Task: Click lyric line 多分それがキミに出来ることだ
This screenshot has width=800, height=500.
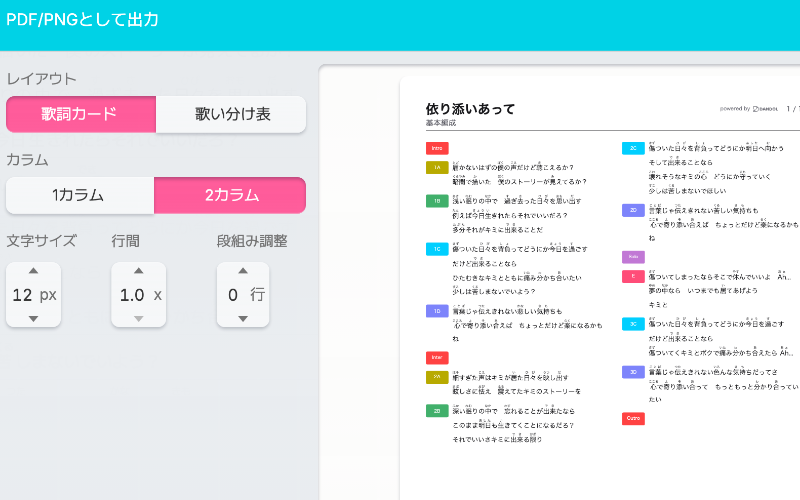Action: coord(497,230)
